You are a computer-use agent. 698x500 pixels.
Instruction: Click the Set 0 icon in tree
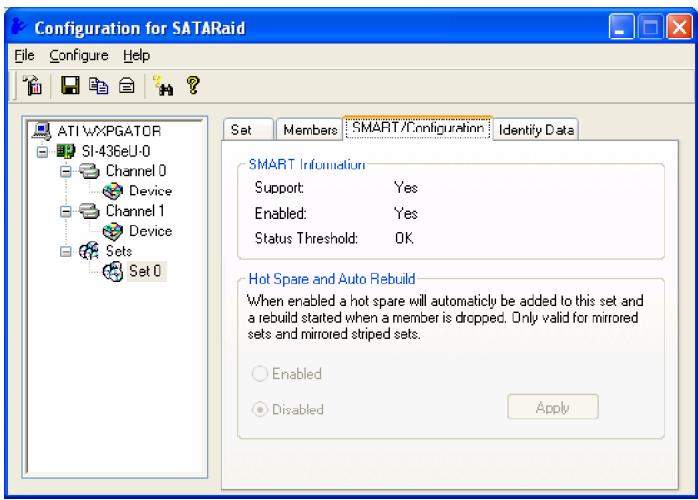(x=113, y=271)
